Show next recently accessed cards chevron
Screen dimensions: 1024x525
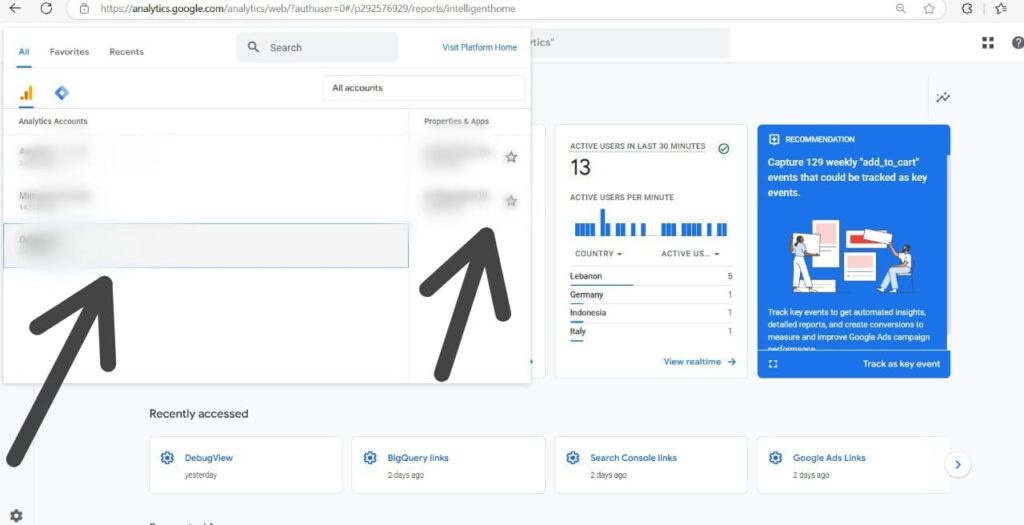[957, 465]
